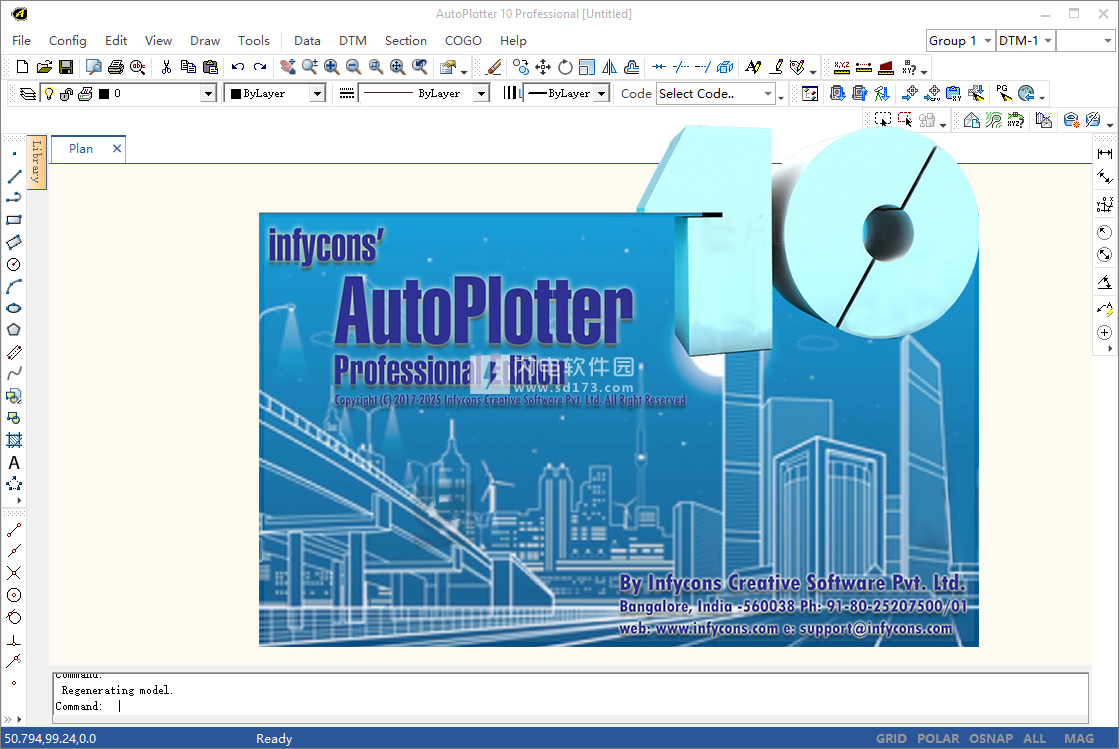Open the DTM menu
1119x749 pixels.
[353, 41]
